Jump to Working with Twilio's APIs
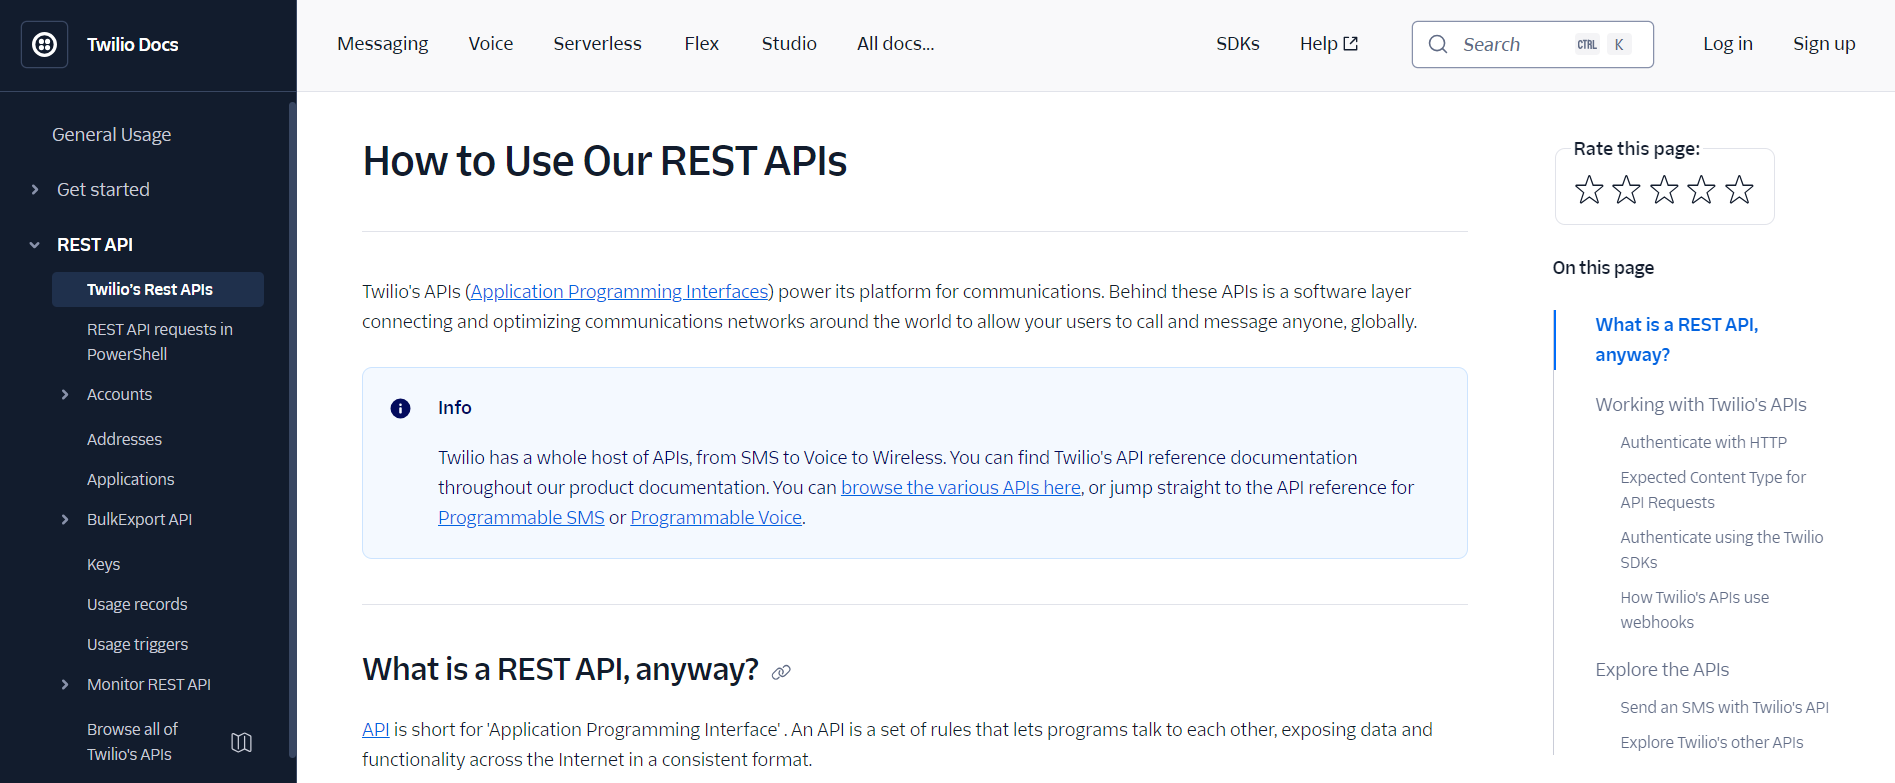 tap(1701, 404)
